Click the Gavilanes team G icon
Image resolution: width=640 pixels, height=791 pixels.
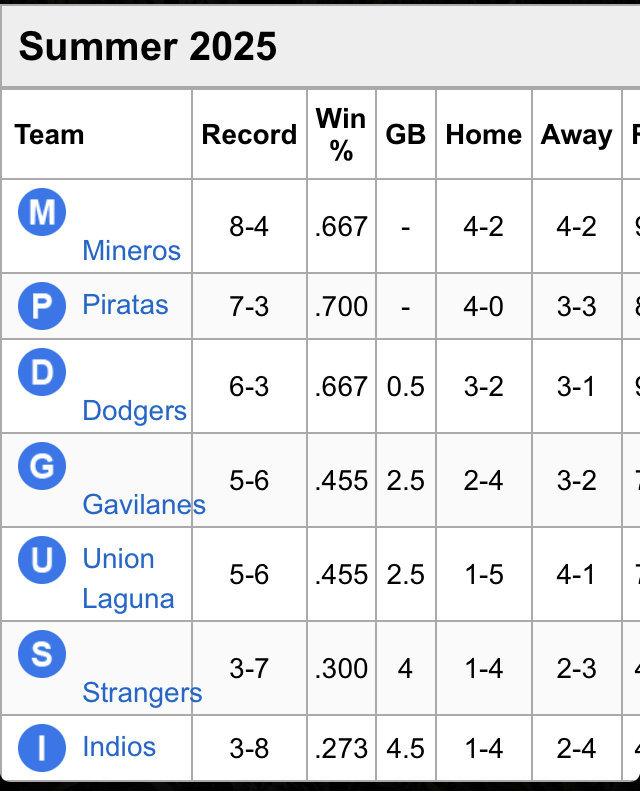pyautogui.click(x=42, y=466)
